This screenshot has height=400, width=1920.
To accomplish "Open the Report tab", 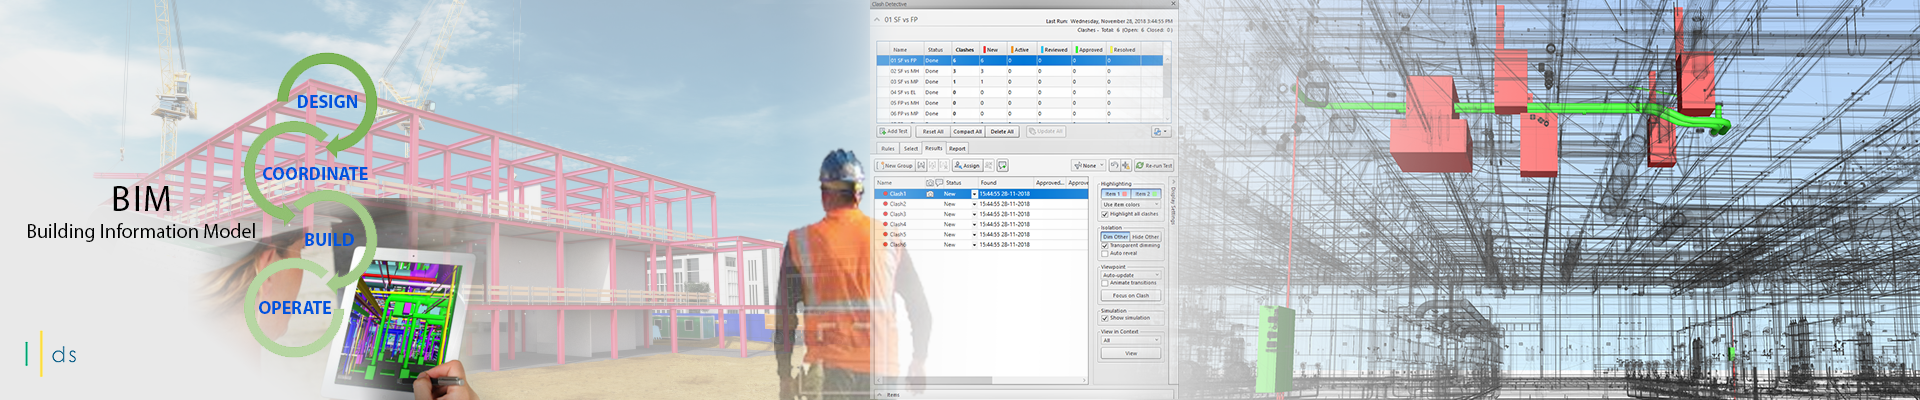I will [x=957, y=148].
